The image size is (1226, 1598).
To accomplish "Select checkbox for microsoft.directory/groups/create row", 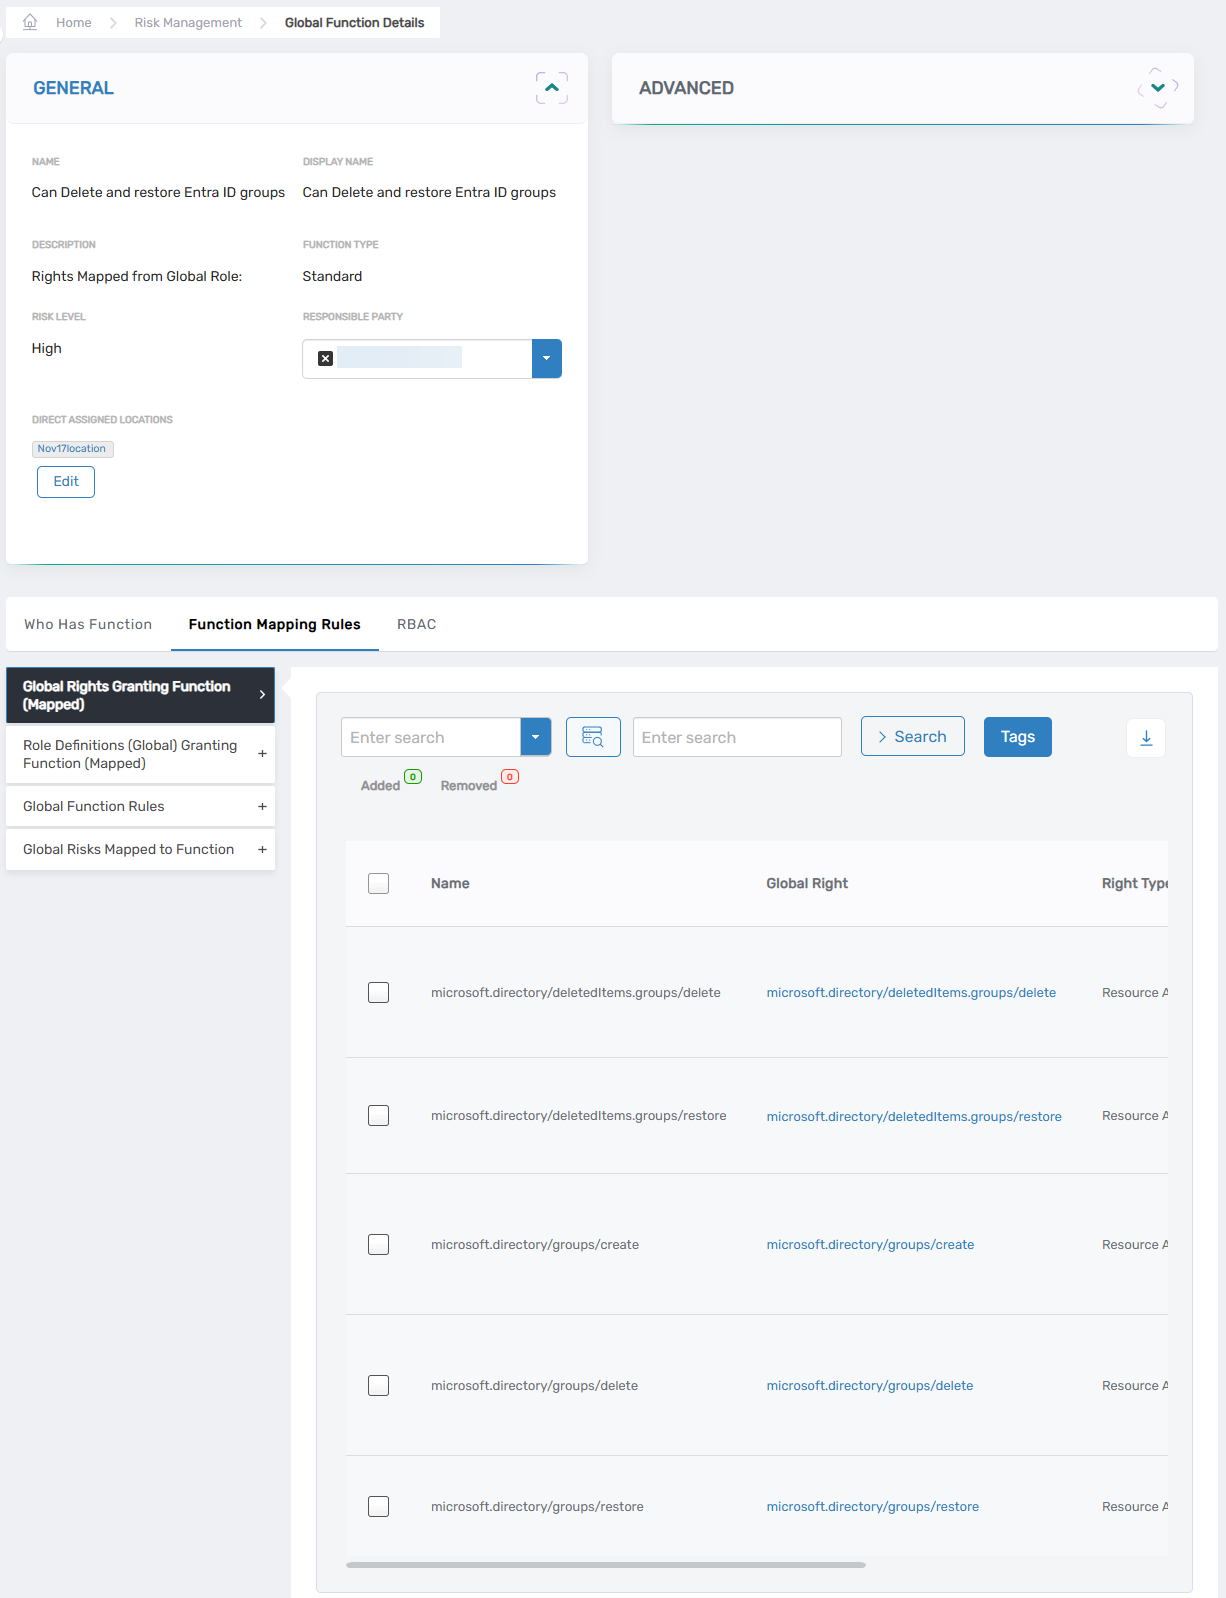I will pyautogui.click(x=378, y=1244).
